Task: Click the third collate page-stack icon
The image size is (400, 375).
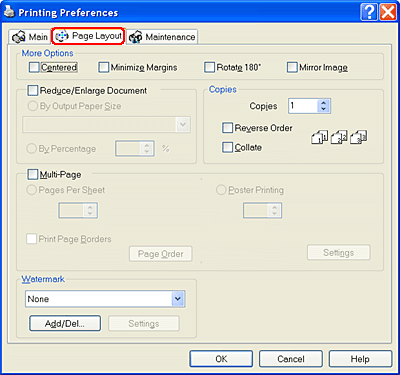Action: coord(358,137)
